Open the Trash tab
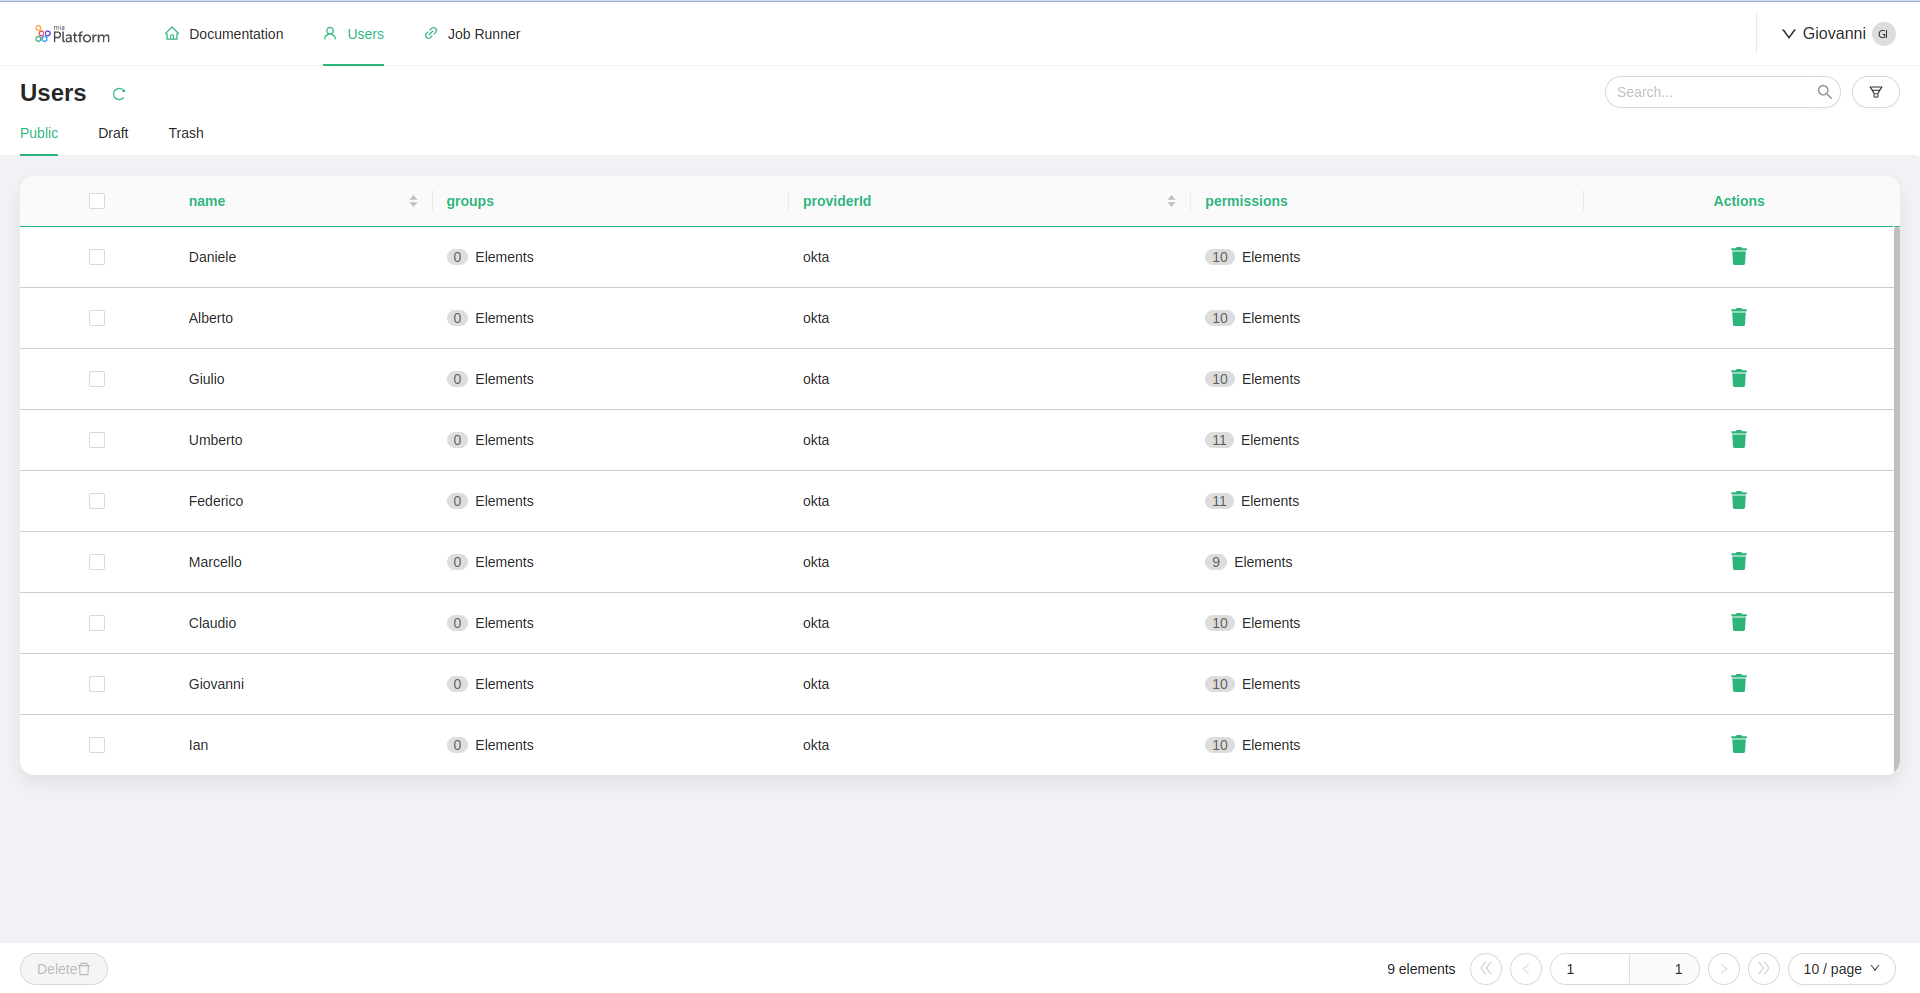Screen dimensions: 1920x993 point(185,132)
